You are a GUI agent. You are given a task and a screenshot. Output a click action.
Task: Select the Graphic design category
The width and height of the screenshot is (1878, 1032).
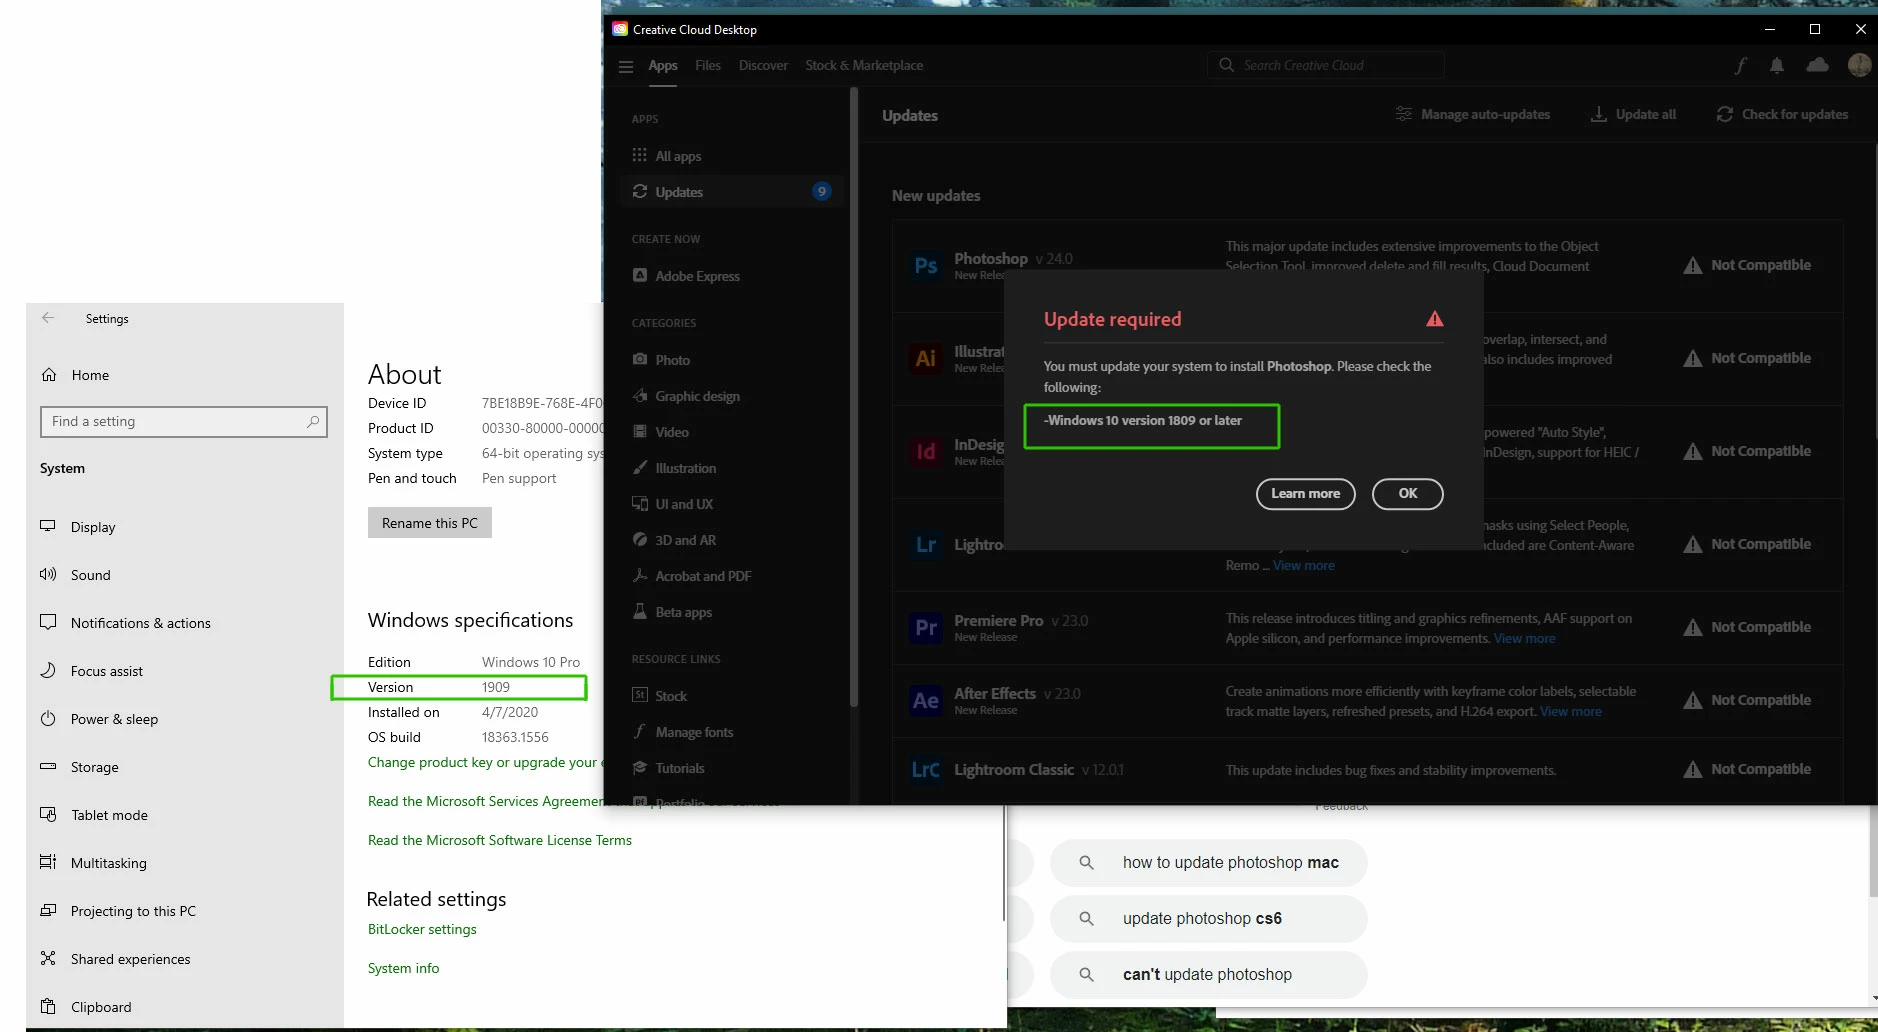pyautogui.click(x=731, y=396)
